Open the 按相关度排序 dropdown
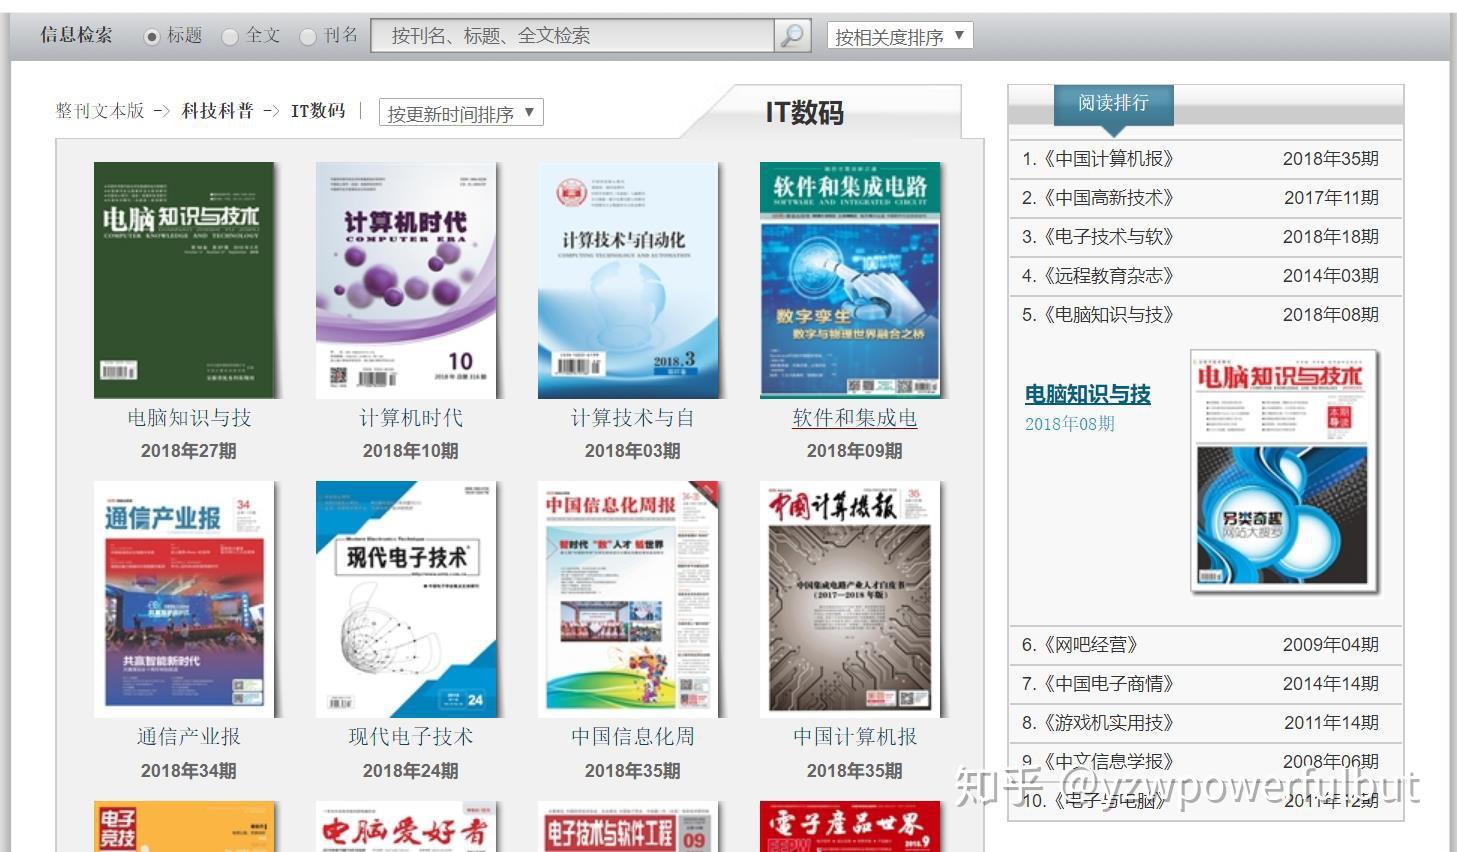 pyautogui.click(x=900, y=37)
